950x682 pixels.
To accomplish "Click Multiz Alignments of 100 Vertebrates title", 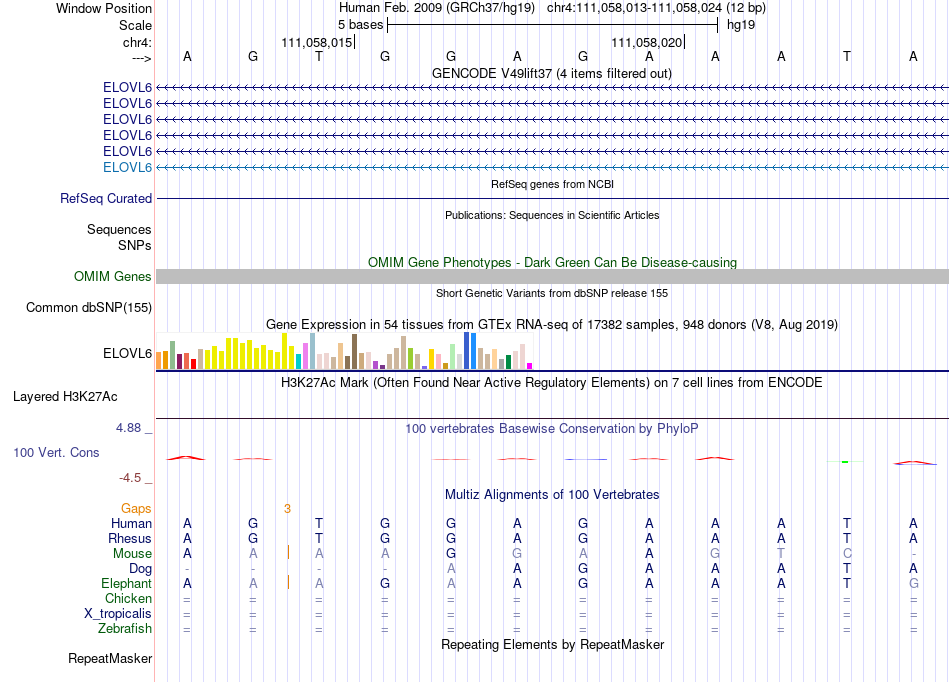I will [x=552, y=495].
